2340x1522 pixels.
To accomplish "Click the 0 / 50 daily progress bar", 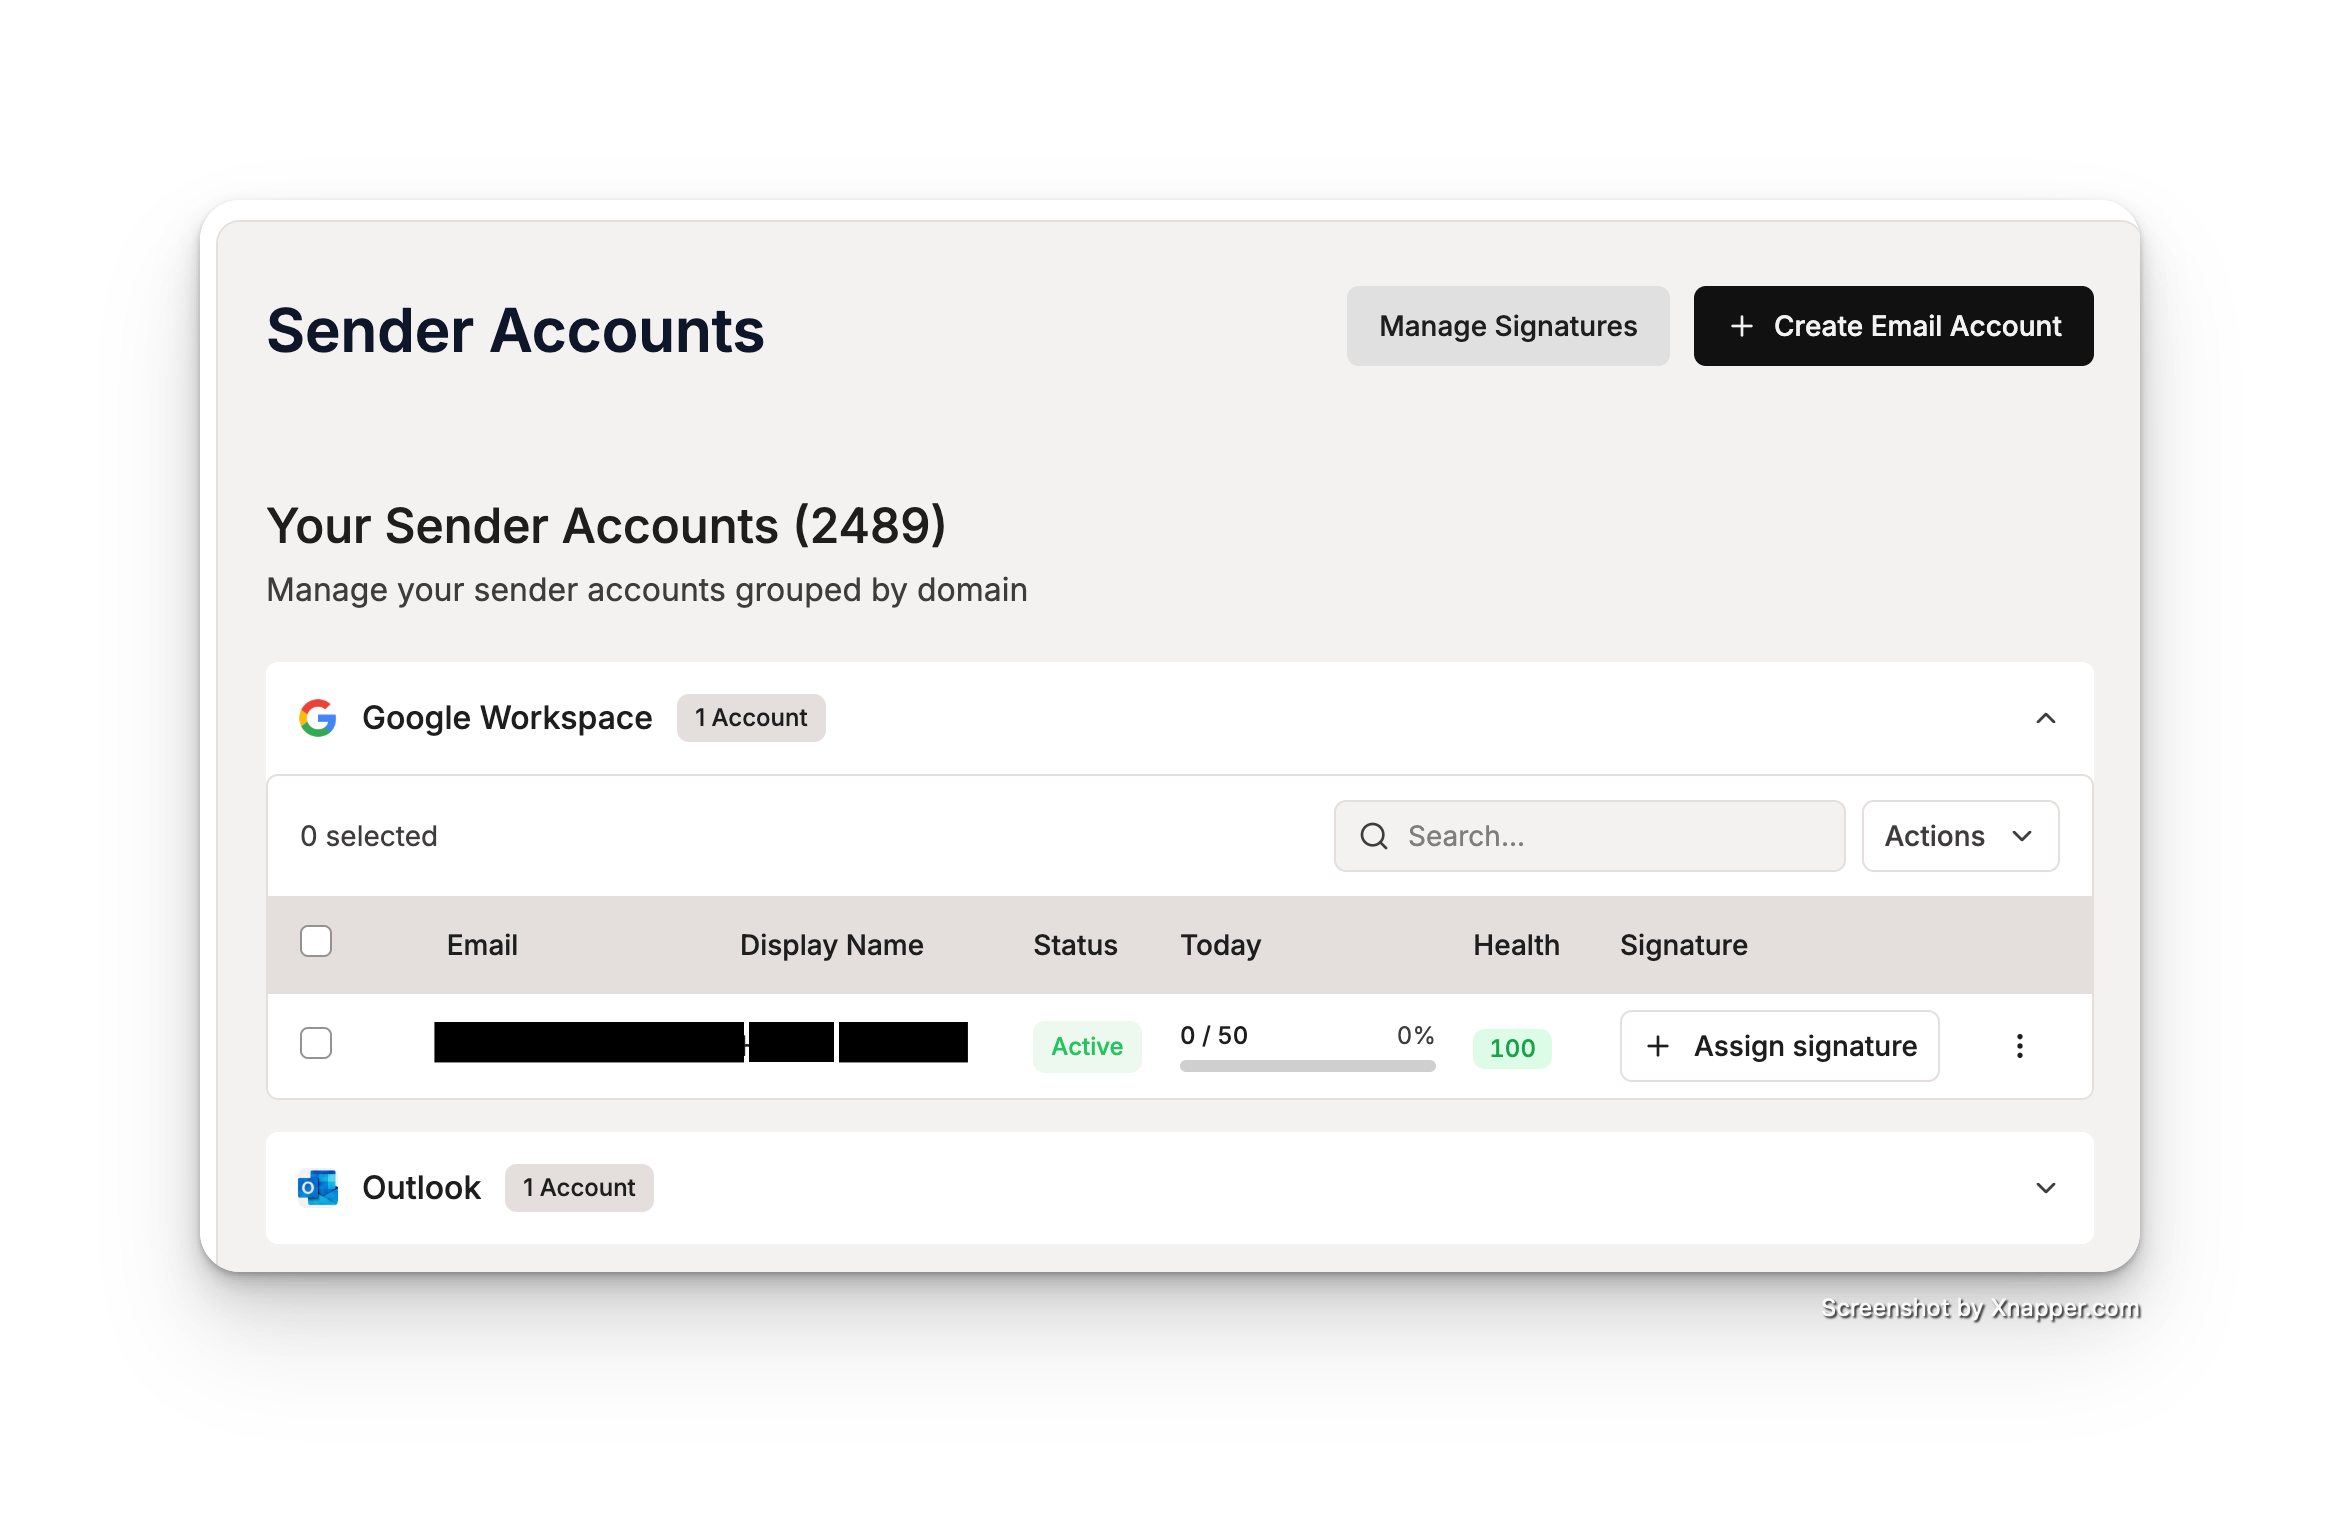I will coord(1308,1066).
